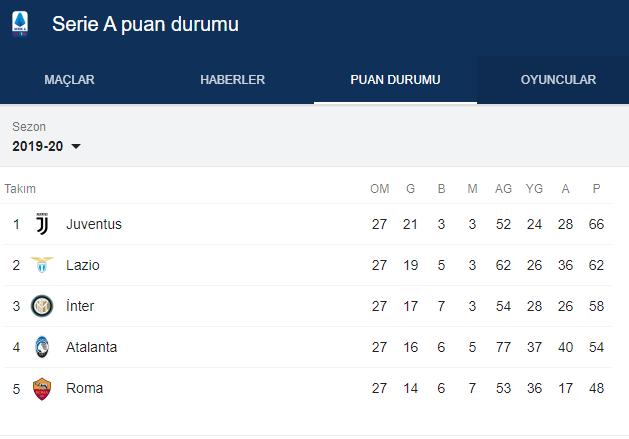The image size is (629, 439).
Task: Click the Serie A league logo
Action: 20,23
